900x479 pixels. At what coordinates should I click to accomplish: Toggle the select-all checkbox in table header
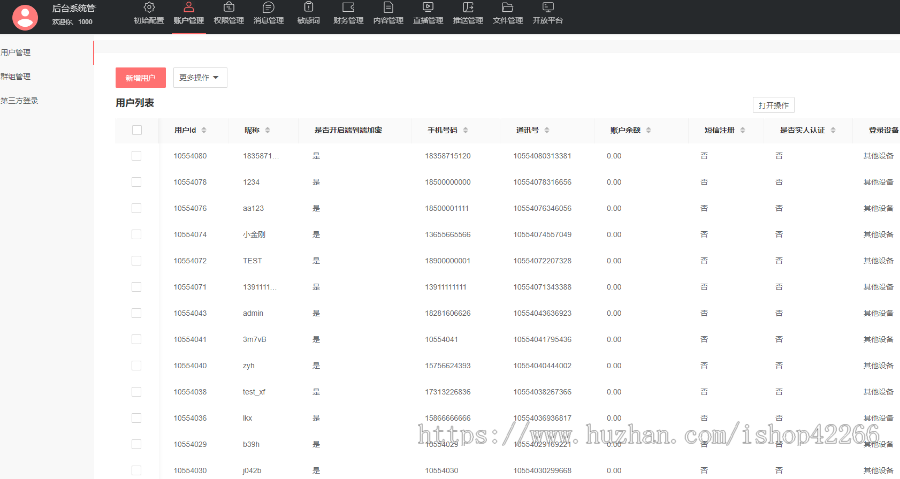point(137,130)
